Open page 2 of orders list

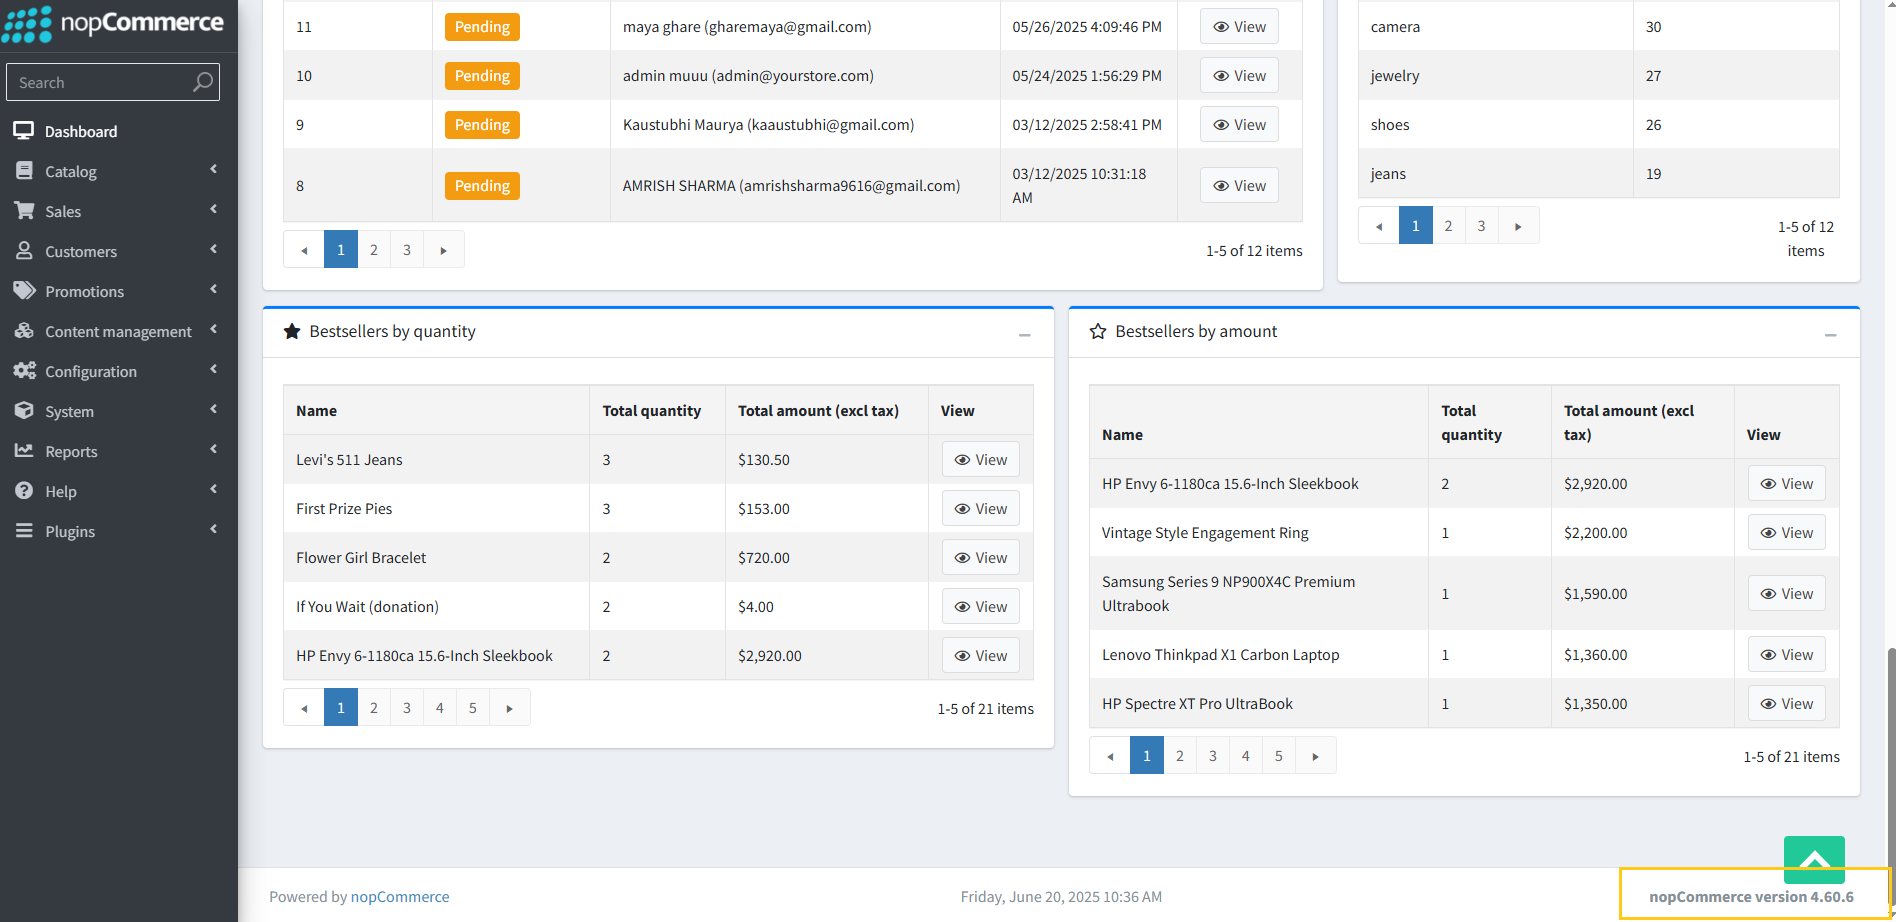(374, 250)
